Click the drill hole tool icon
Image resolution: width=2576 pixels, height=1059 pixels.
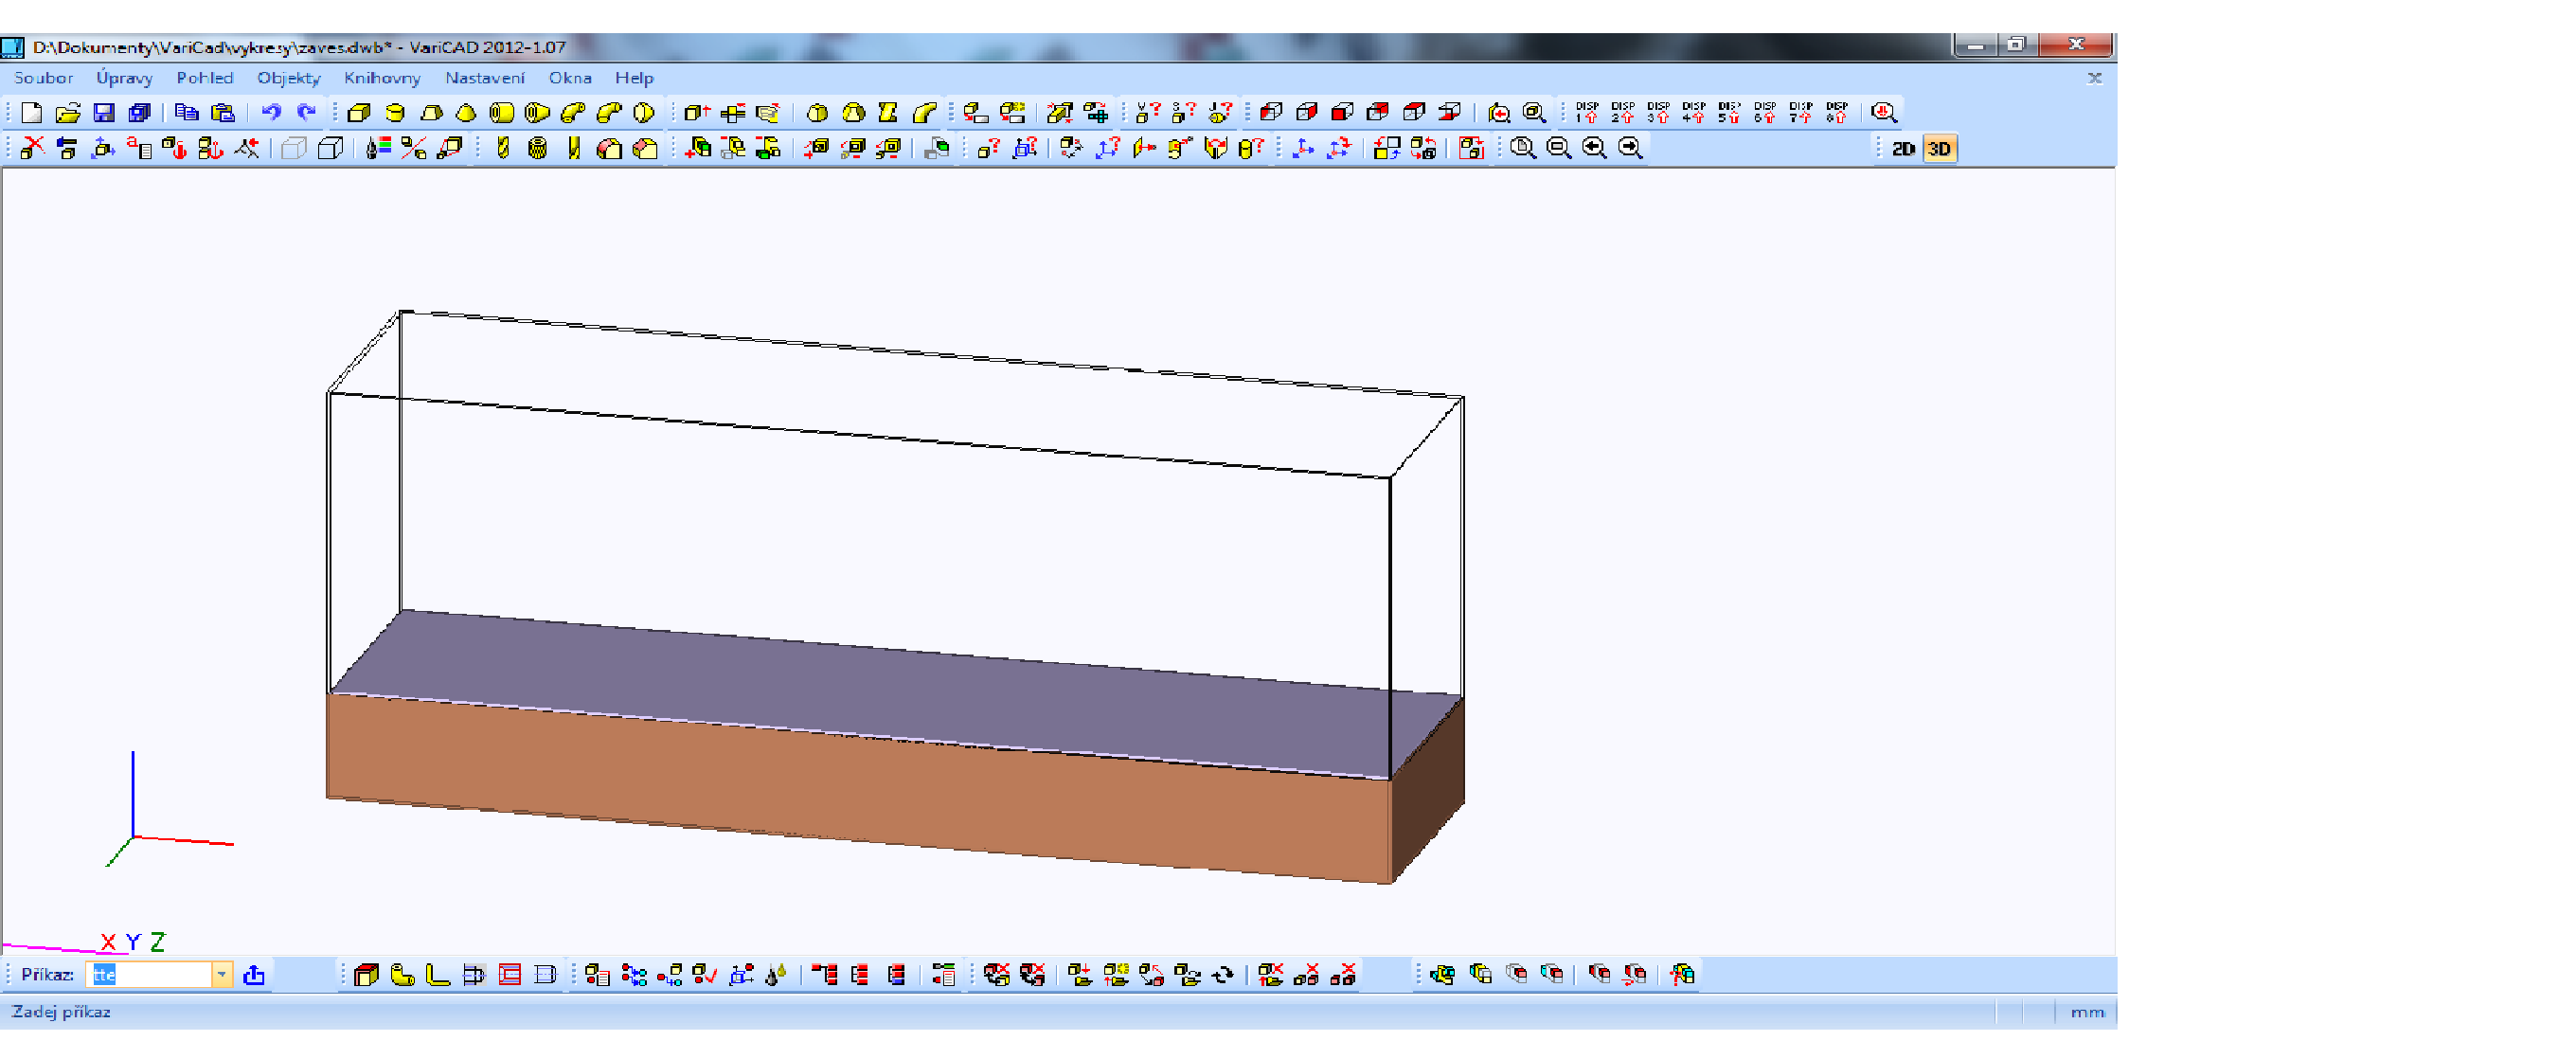[x=503, y=149]
